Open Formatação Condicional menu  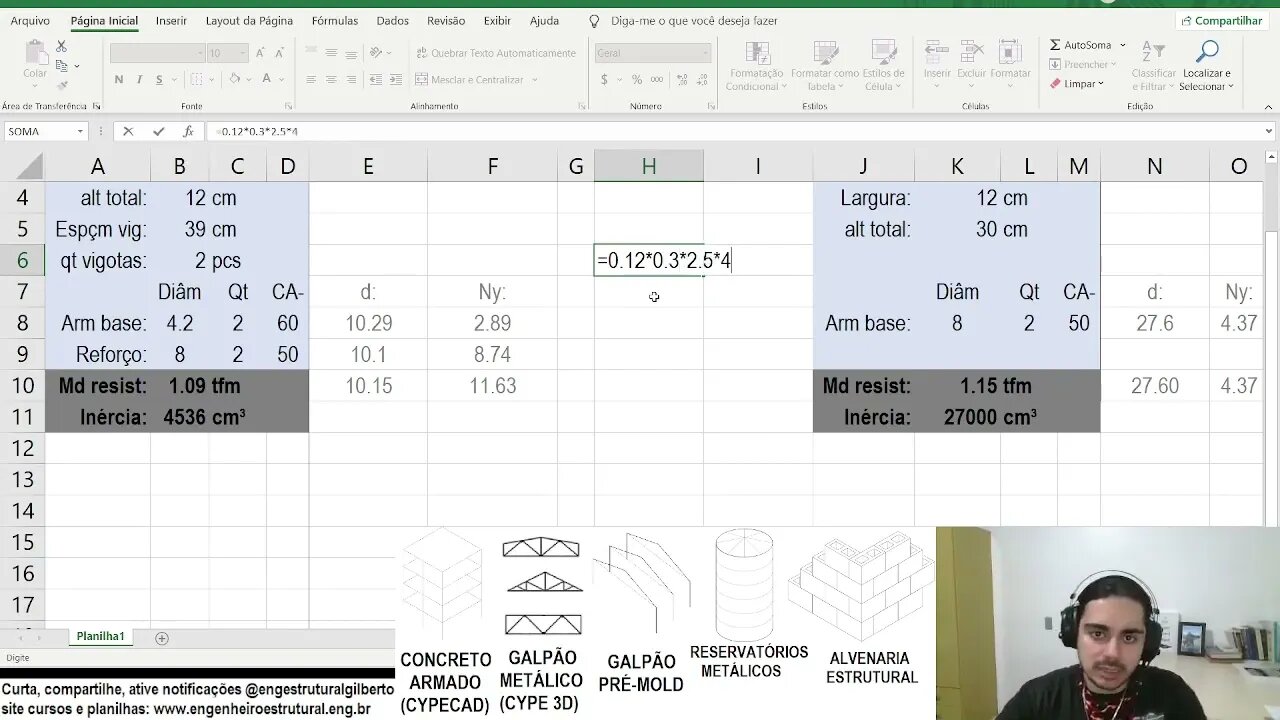tap(756, 66)
